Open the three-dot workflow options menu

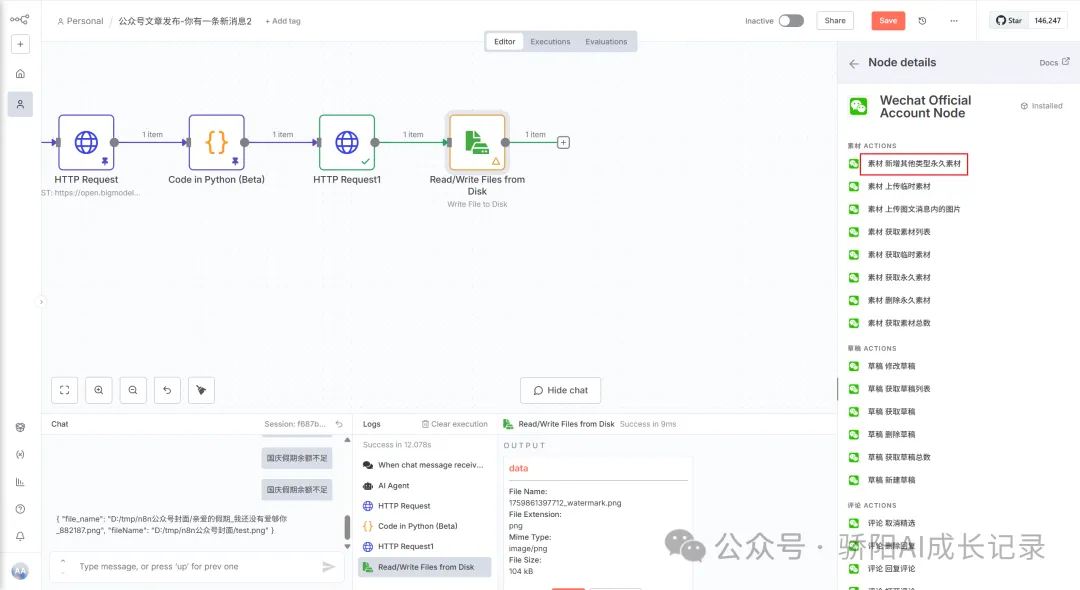pyautogui.click(x=954, y=21)
